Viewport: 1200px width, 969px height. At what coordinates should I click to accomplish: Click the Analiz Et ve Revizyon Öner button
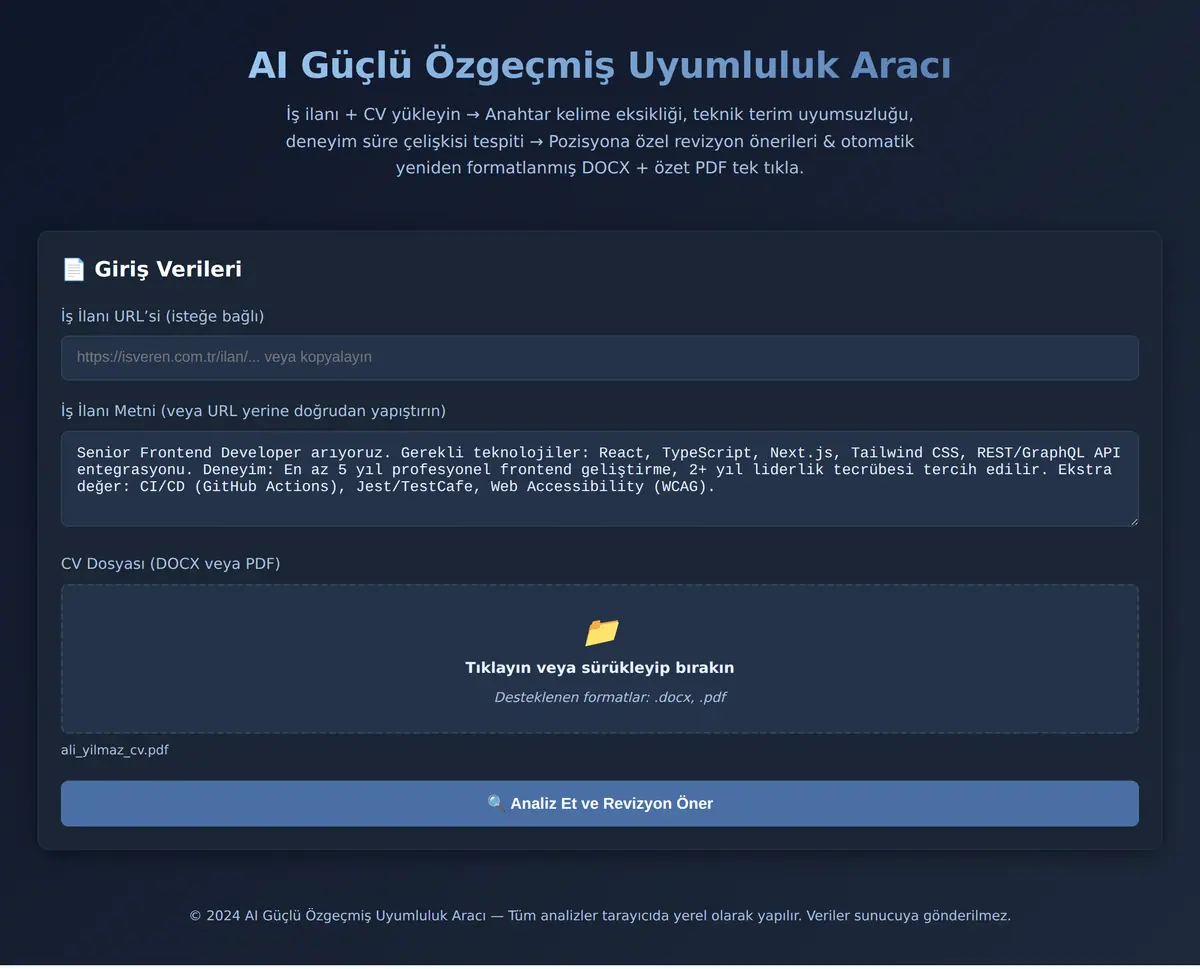coord(600,803)
